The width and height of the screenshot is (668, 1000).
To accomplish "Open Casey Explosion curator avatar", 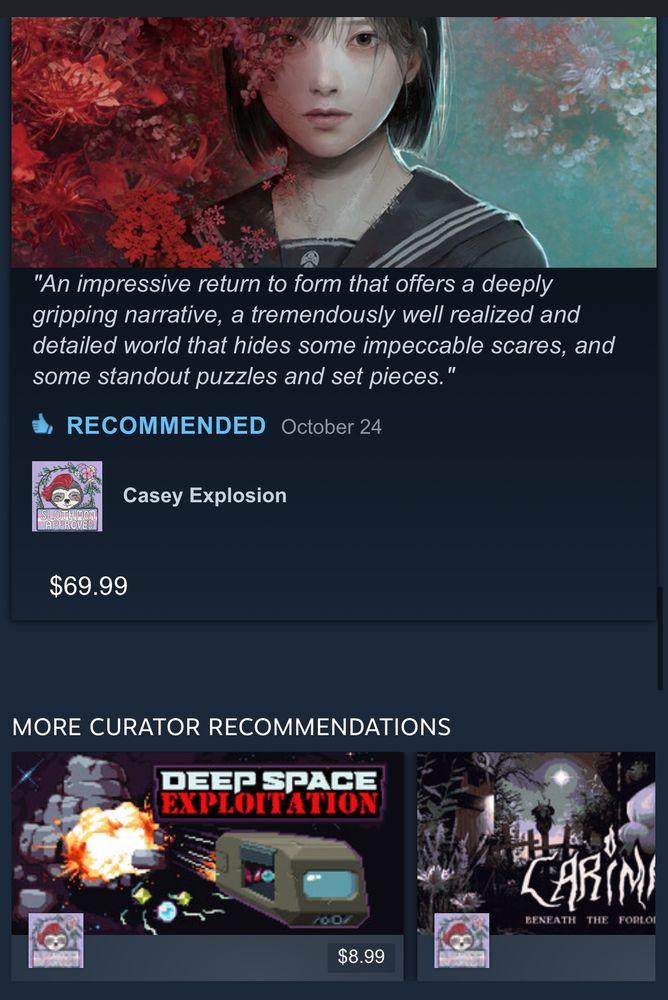I will [67, 496].
